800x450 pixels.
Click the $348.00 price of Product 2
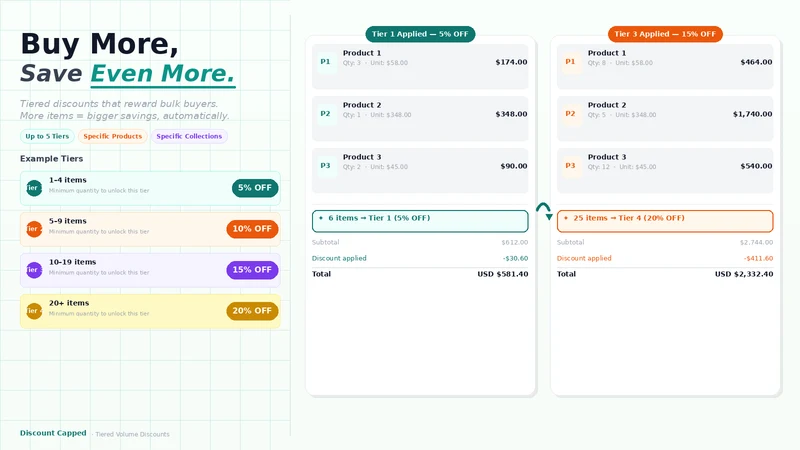coord(511,114)
